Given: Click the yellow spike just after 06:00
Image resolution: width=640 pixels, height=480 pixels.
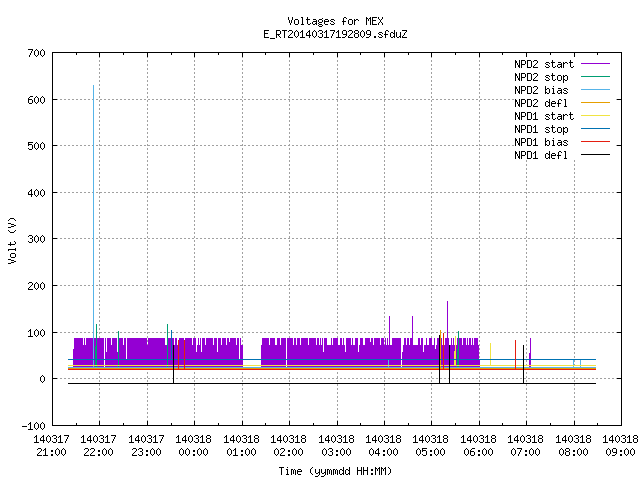Looking at the screenshot, I should tap(490, 354).
